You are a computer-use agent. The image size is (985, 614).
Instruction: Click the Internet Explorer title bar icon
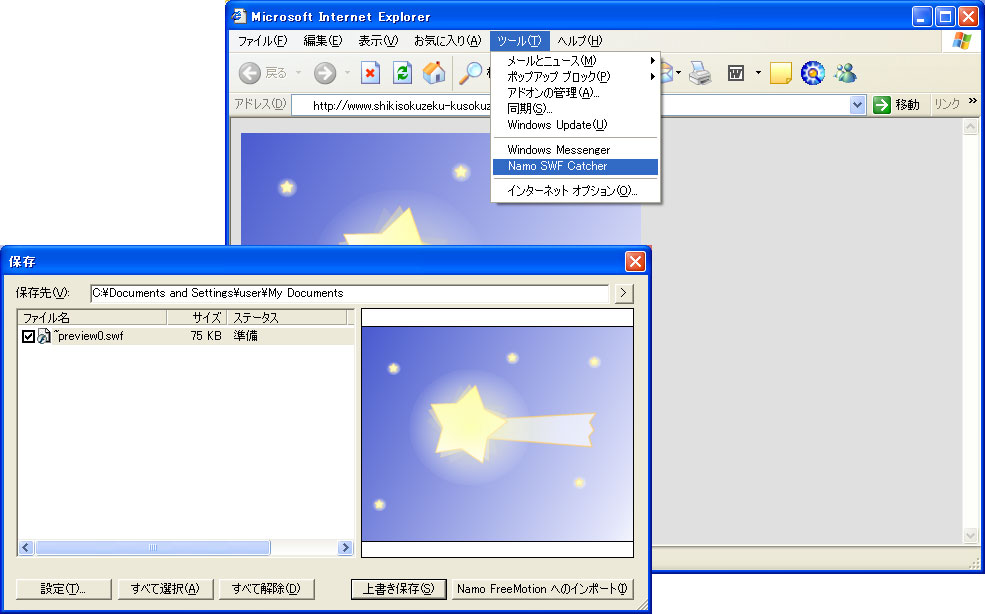(x=239, y=16)
